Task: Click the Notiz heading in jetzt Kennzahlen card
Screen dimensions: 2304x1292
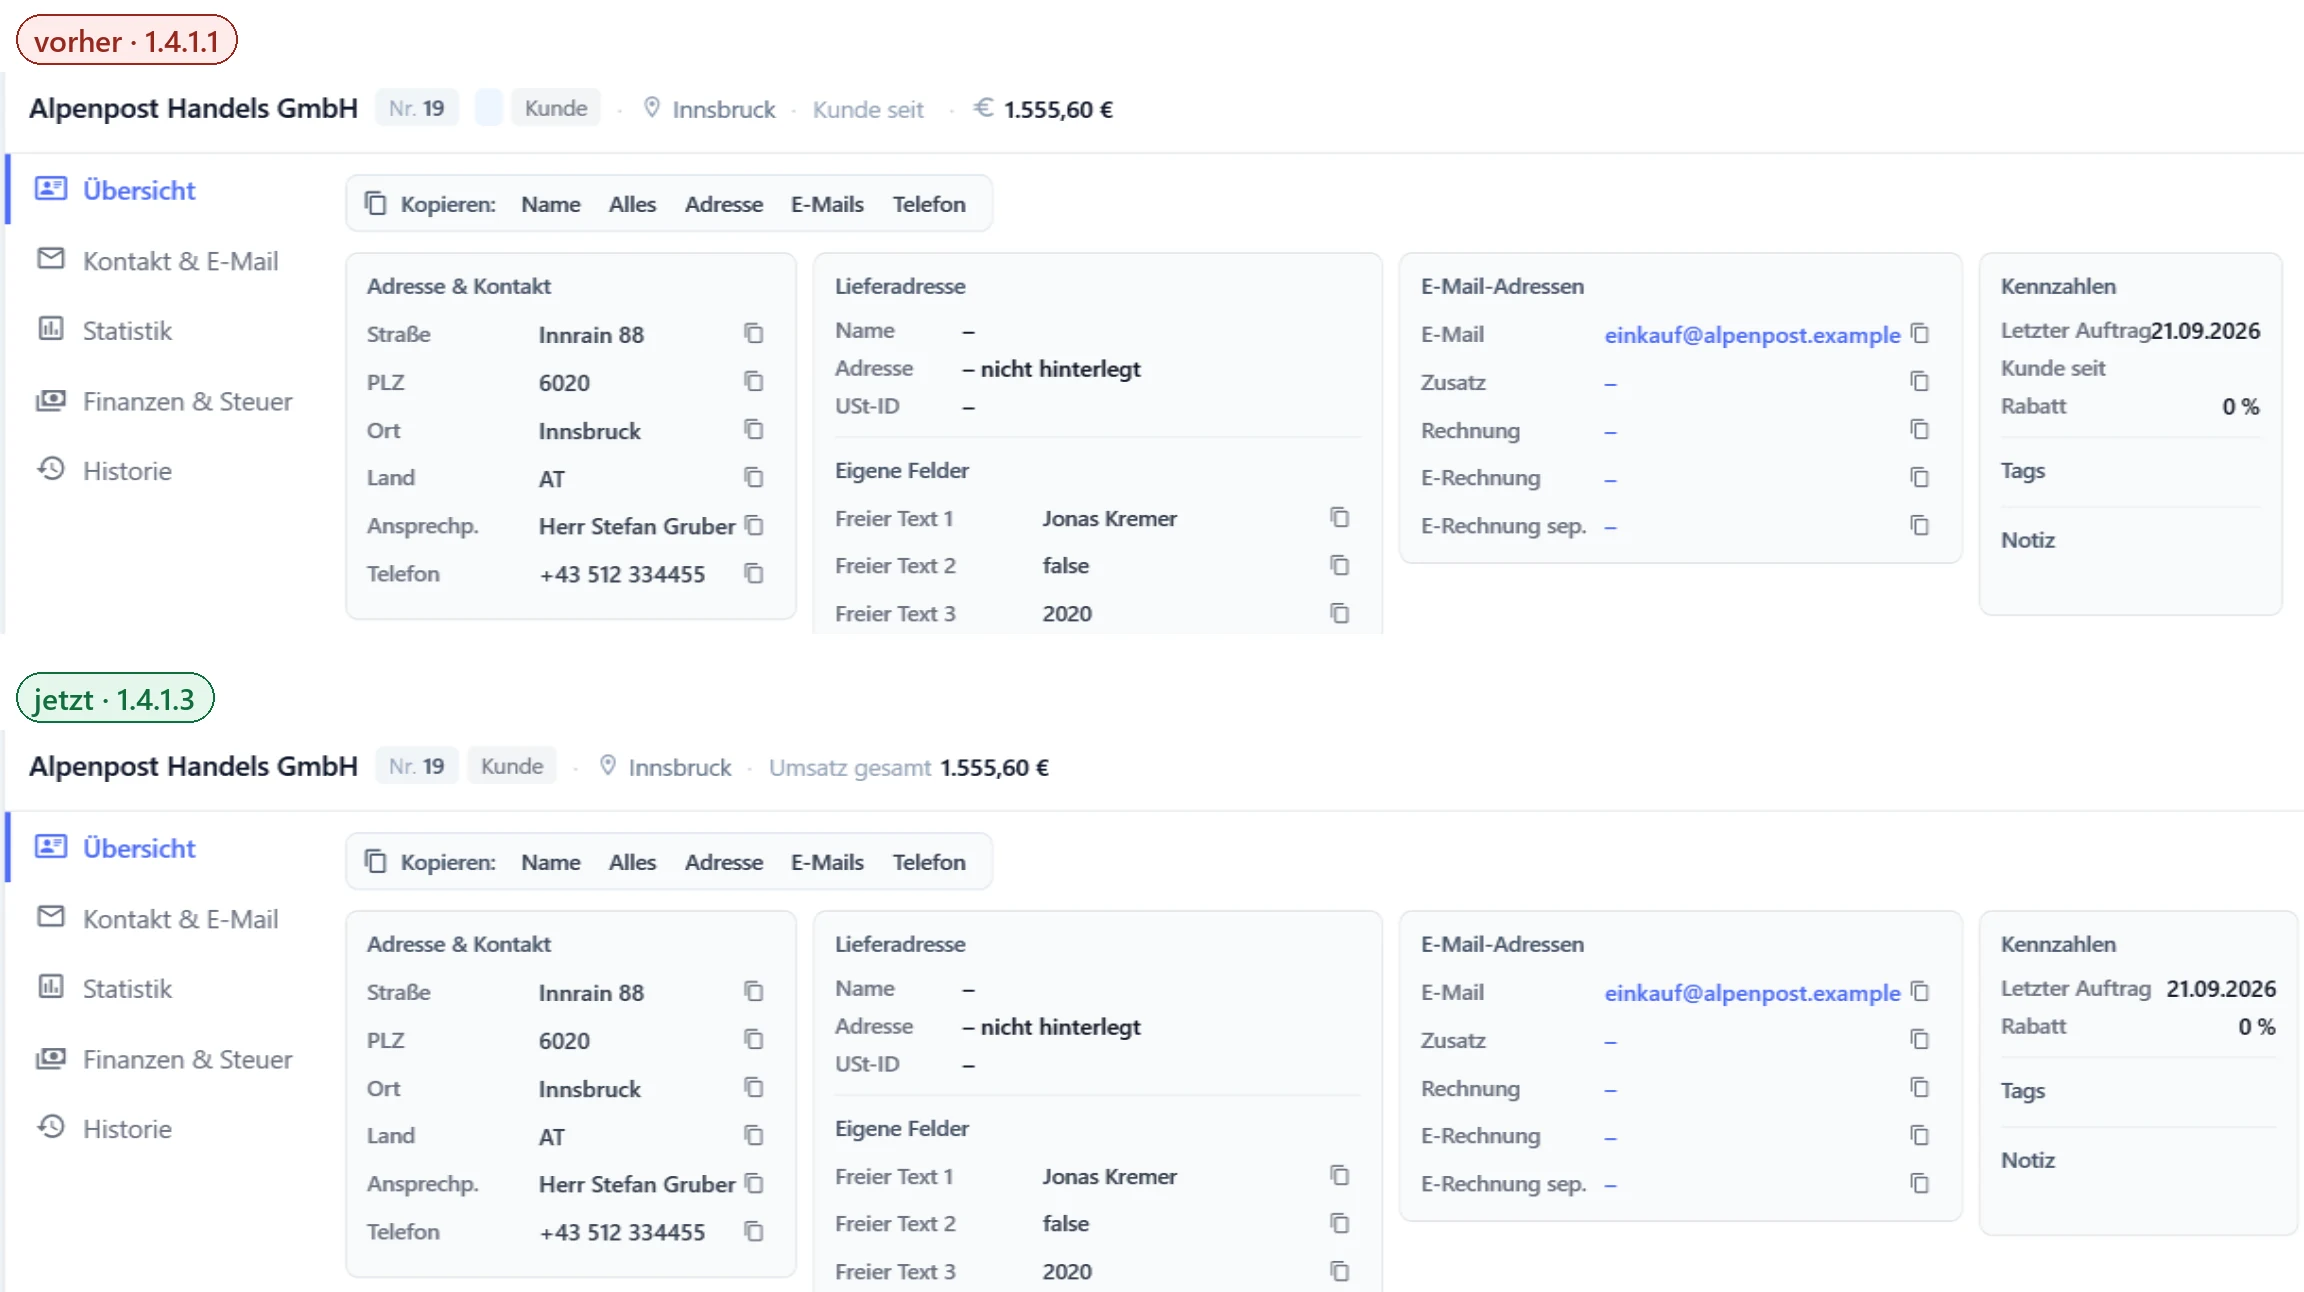Action: 2028,1160
